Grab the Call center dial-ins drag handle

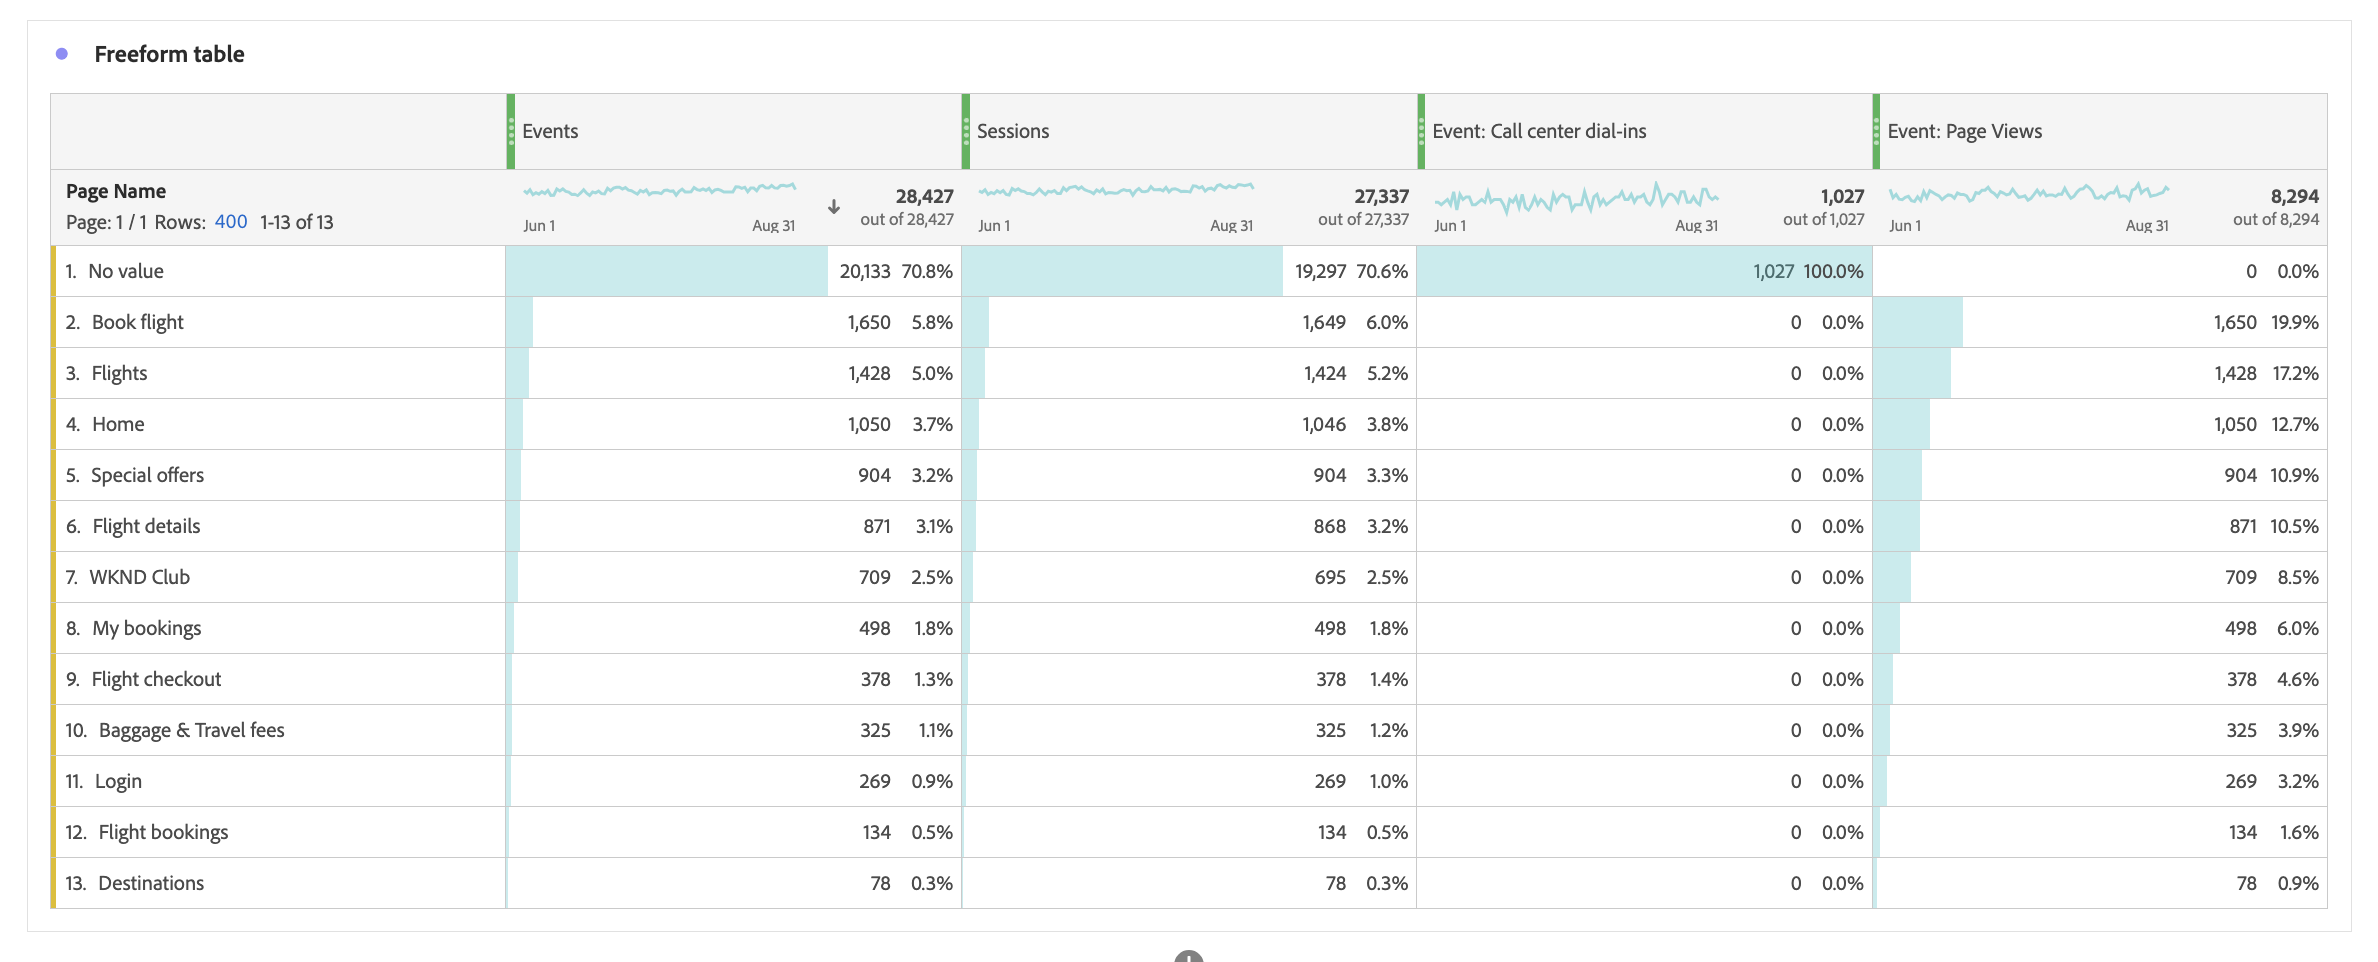click(x=1421, y=131)
